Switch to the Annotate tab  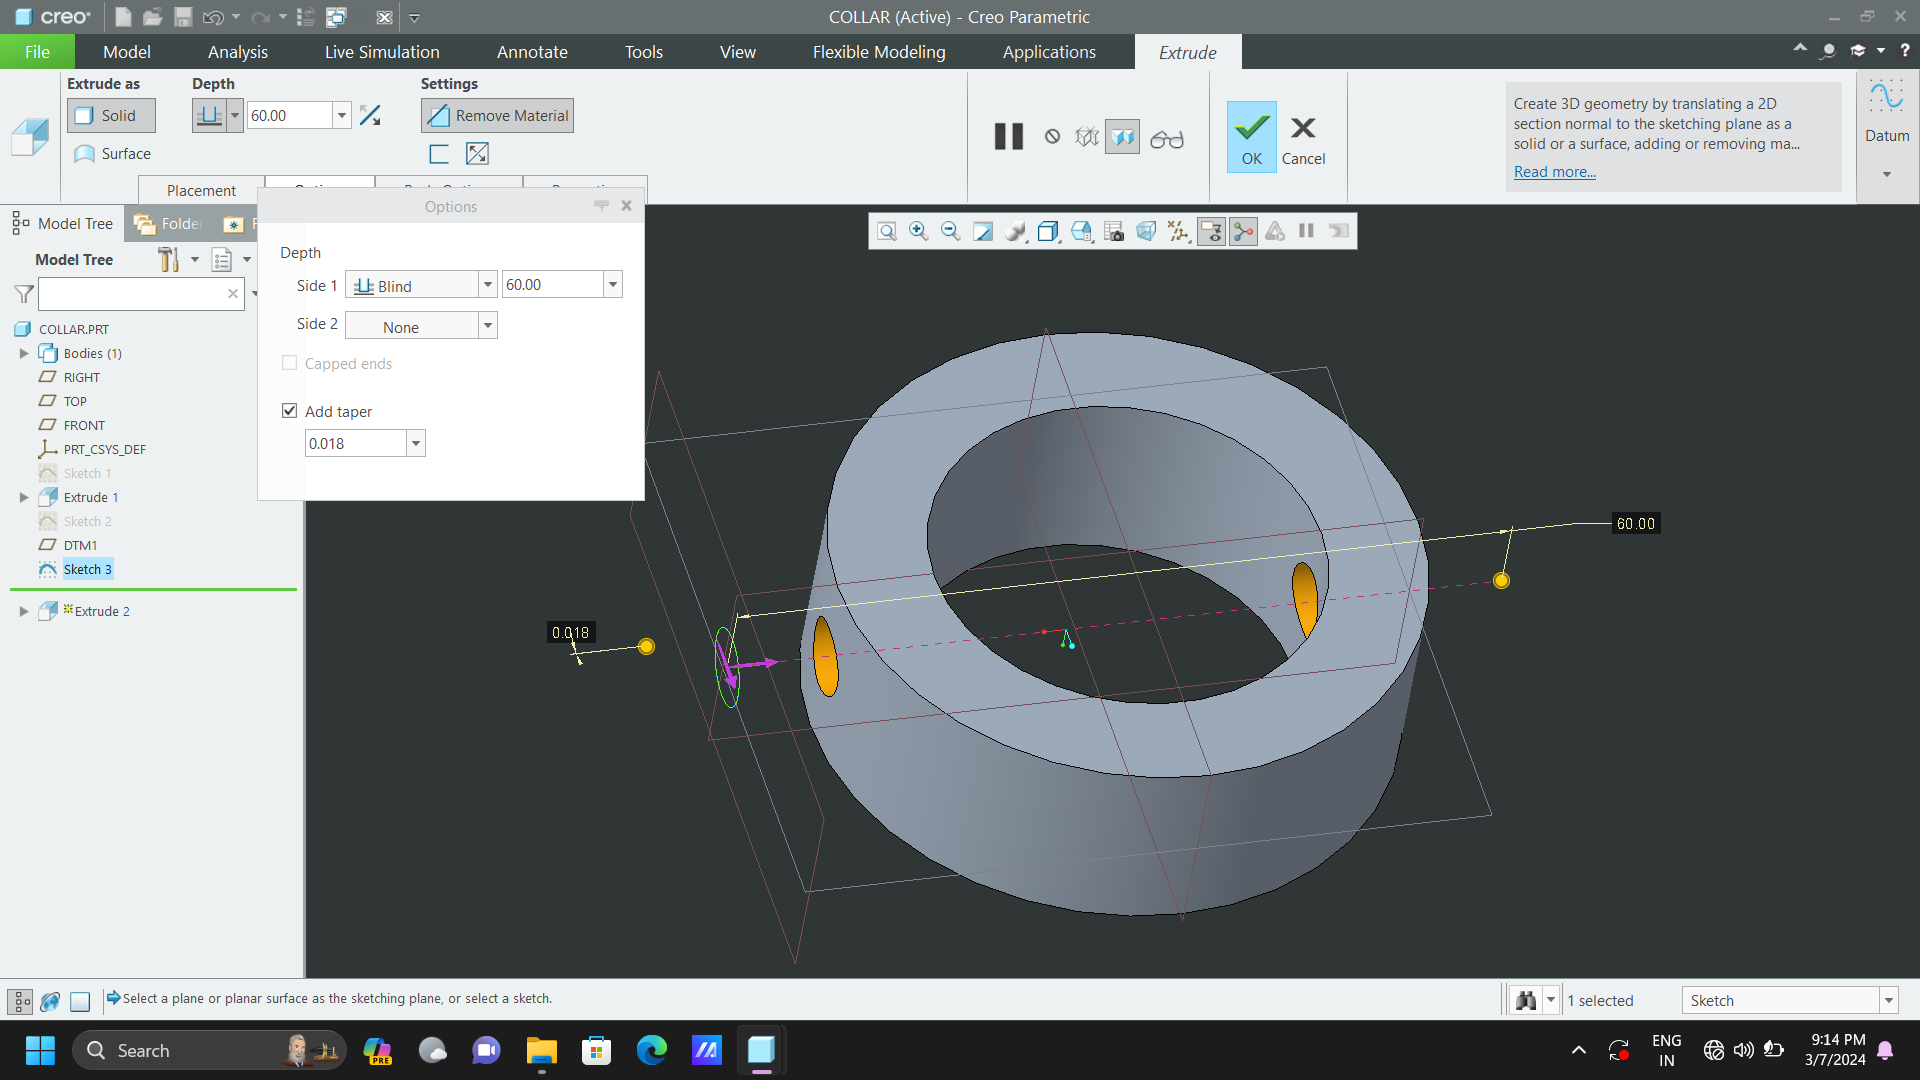532,52
